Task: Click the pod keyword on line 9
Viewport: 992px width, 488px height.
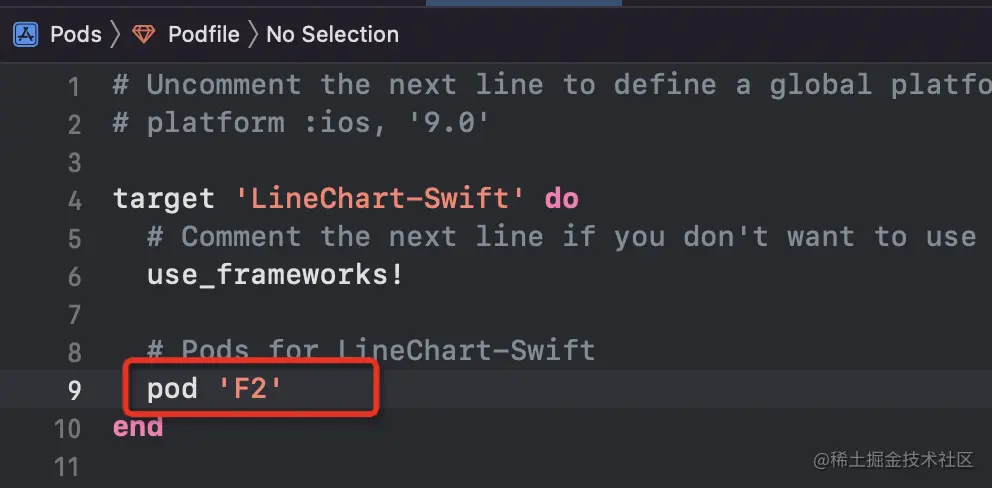Action: pos(172,389)
